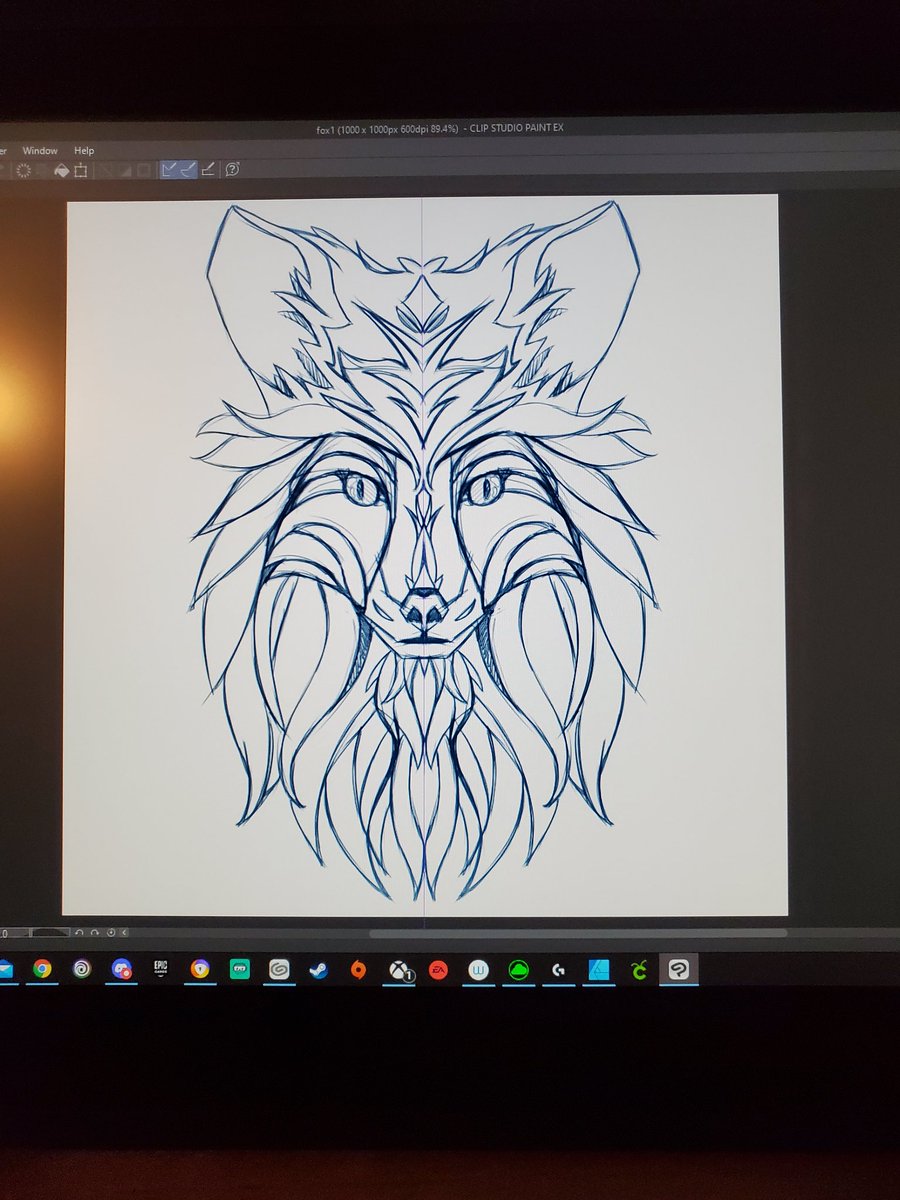The width and height of the screenshot is (900, 1200).
Task: Open Mail from the taskbar
Action: (x=4, y=968)
